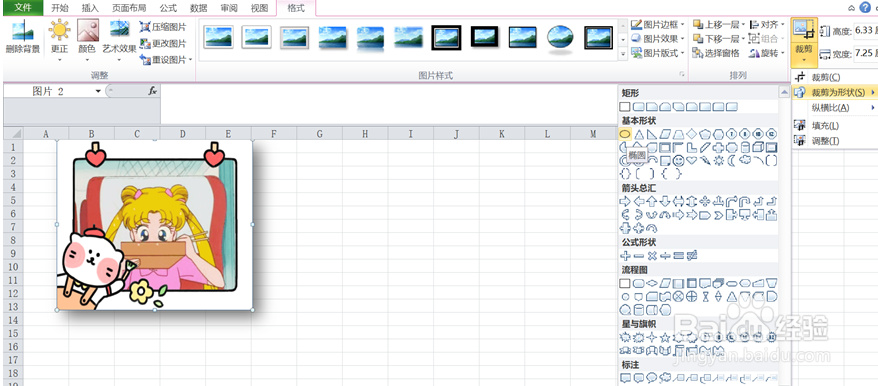Open Excel help question mark icon
This screenshot has width=878, height=386.
[865, 7]
